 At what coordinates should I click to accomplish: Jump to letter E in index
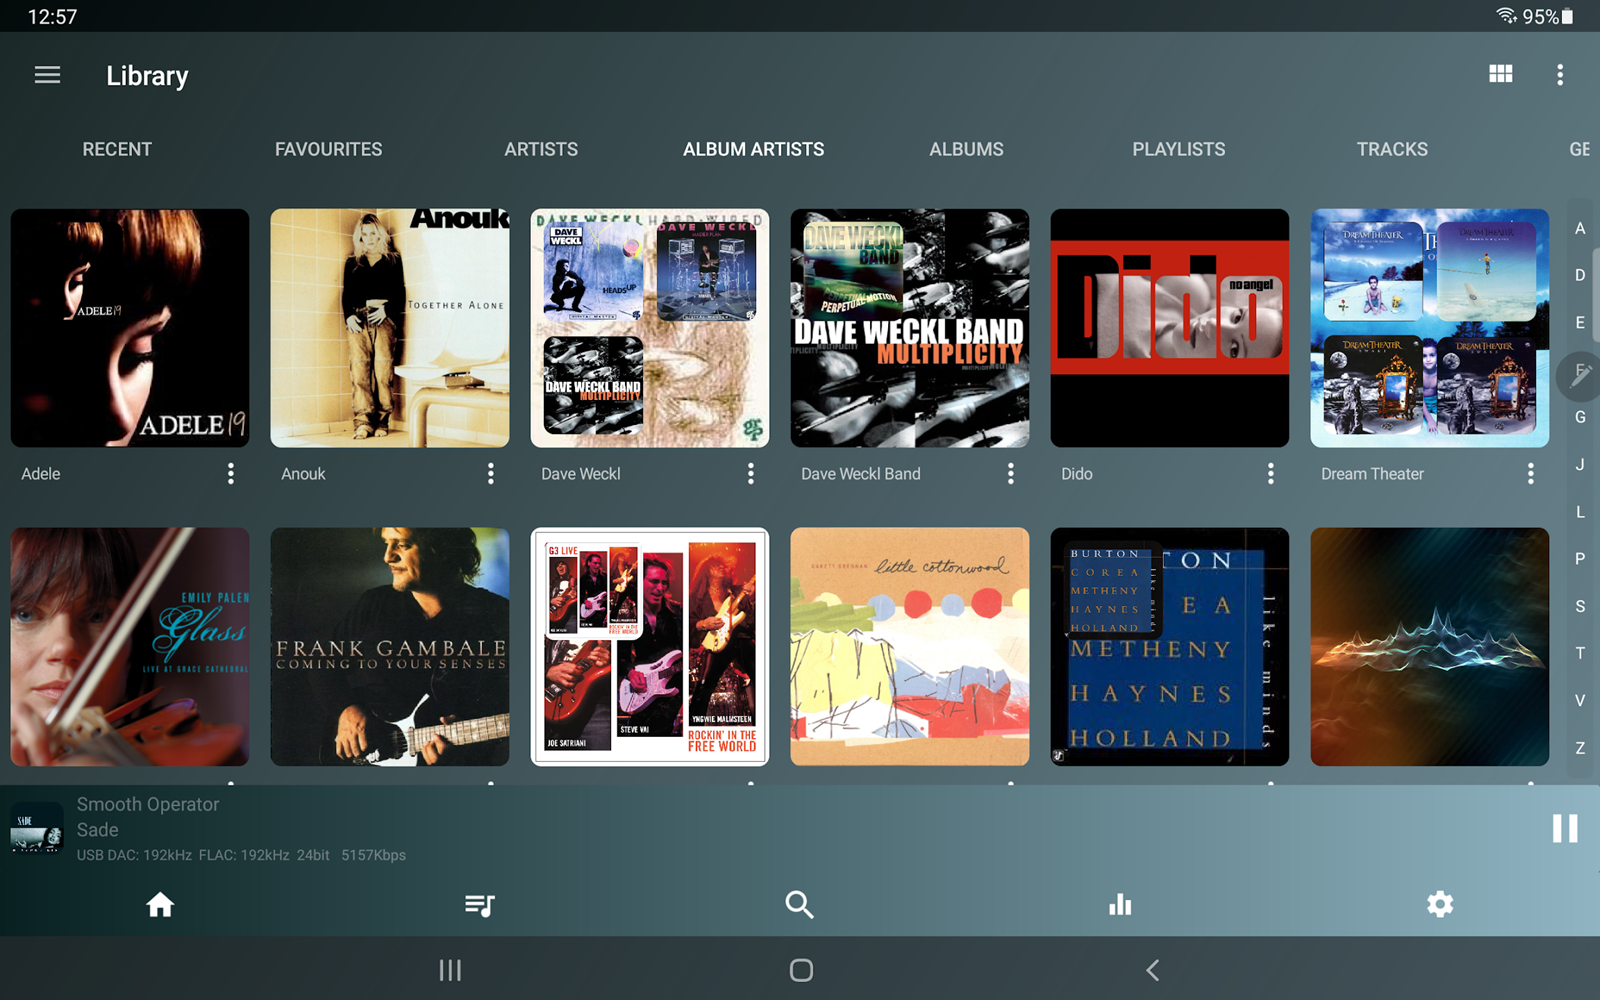1580,322
